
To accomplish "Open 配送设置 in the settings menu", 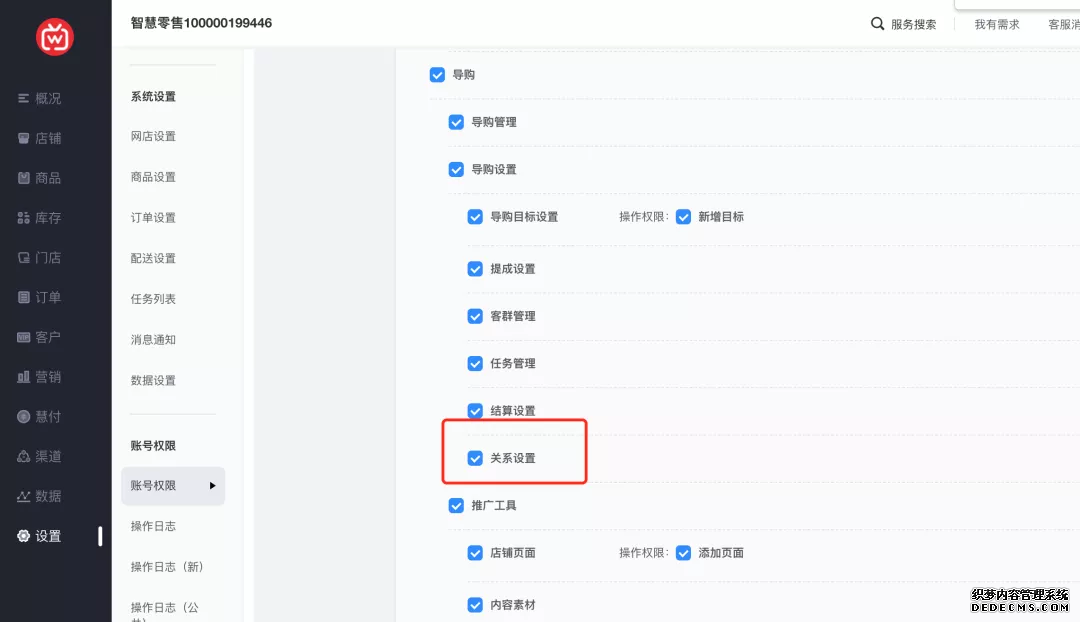I will (153, 258).
